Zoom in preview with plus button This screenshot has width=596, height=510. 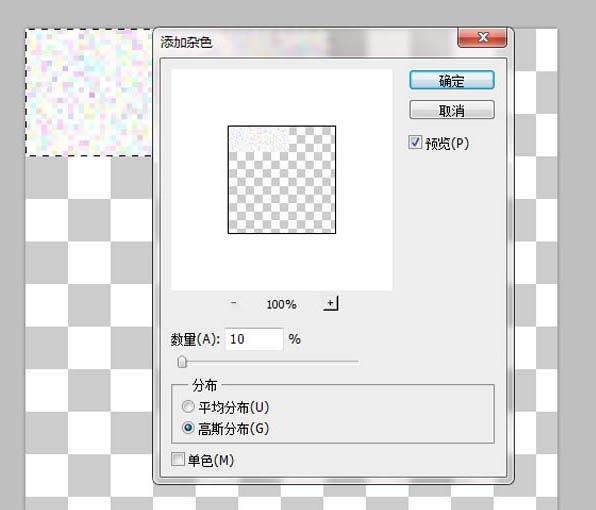click(x=330, y=303)
